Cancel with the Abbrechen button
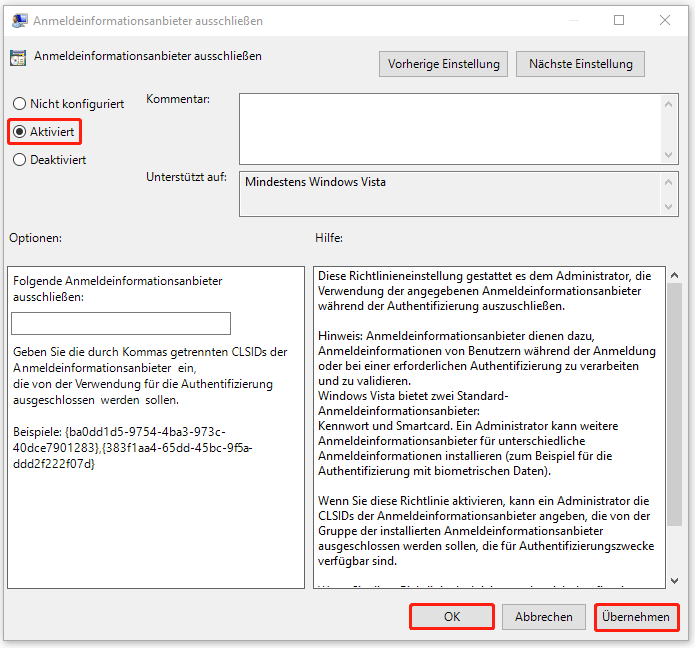The image size is (695, 648). pos(543,617)
